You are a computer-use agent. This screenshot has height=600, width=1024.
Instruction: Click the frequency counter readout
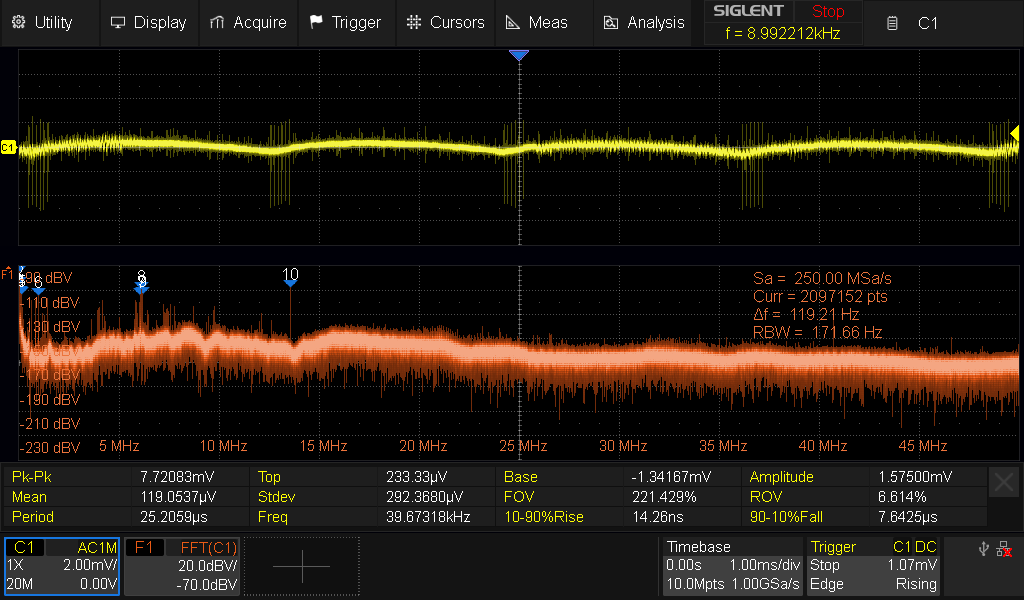[785, 33]
